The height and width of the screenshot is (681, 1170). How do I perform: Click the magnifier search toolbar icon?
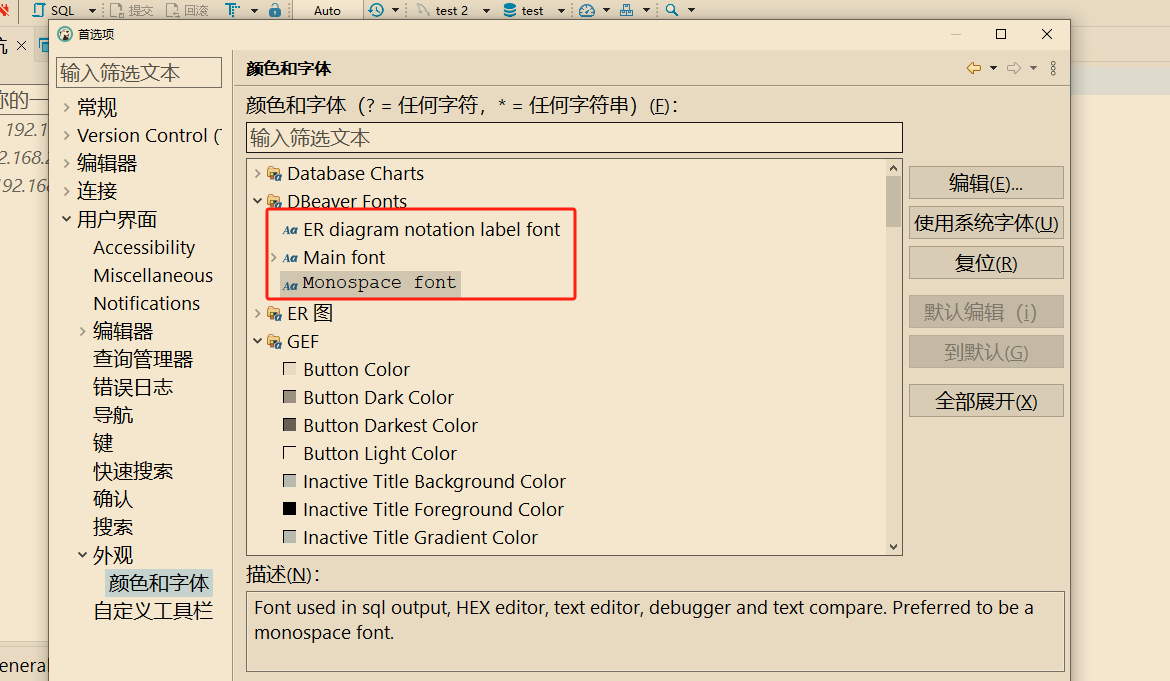click(x=672, y=10)
